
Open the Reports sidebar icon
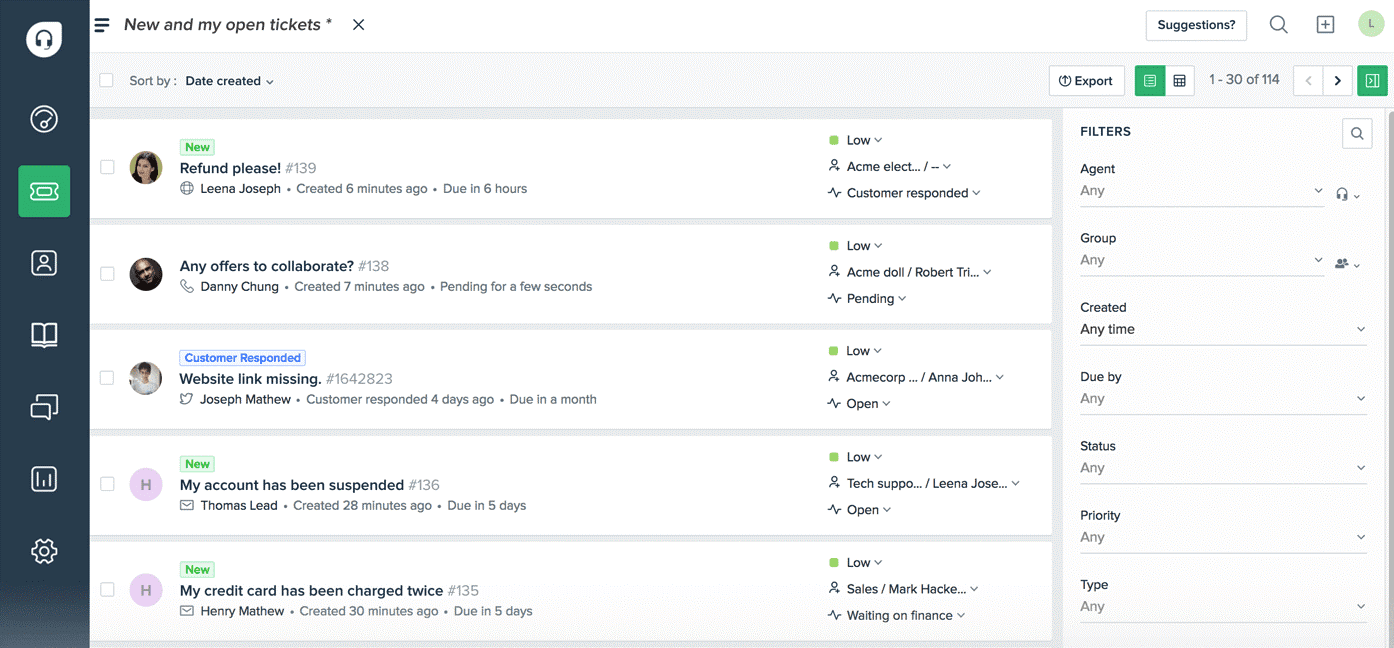(x=44, y=479)
